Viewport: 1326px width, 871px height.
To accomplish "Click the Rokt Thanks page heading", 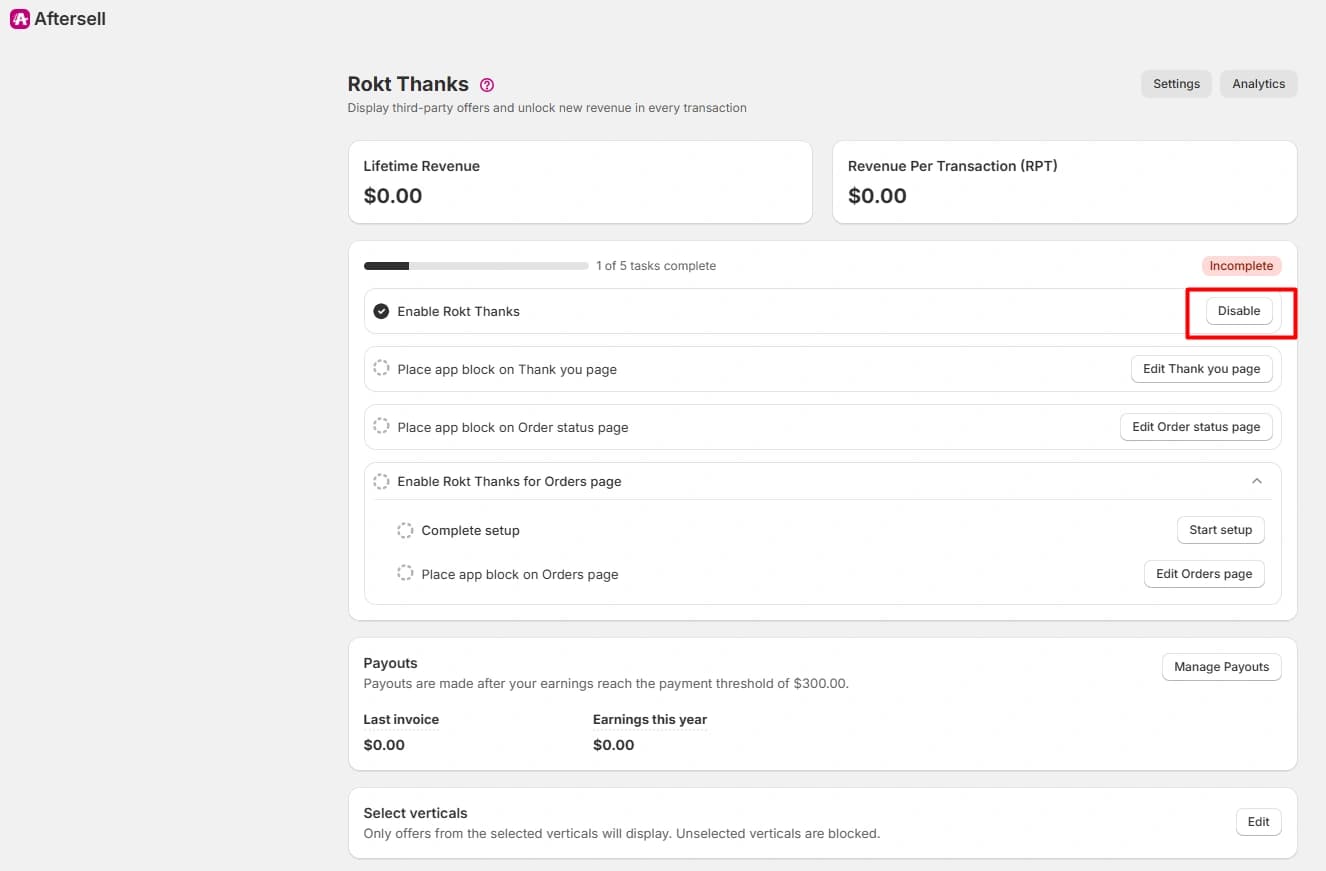I will pyautogui.click(x=408, y=84).
